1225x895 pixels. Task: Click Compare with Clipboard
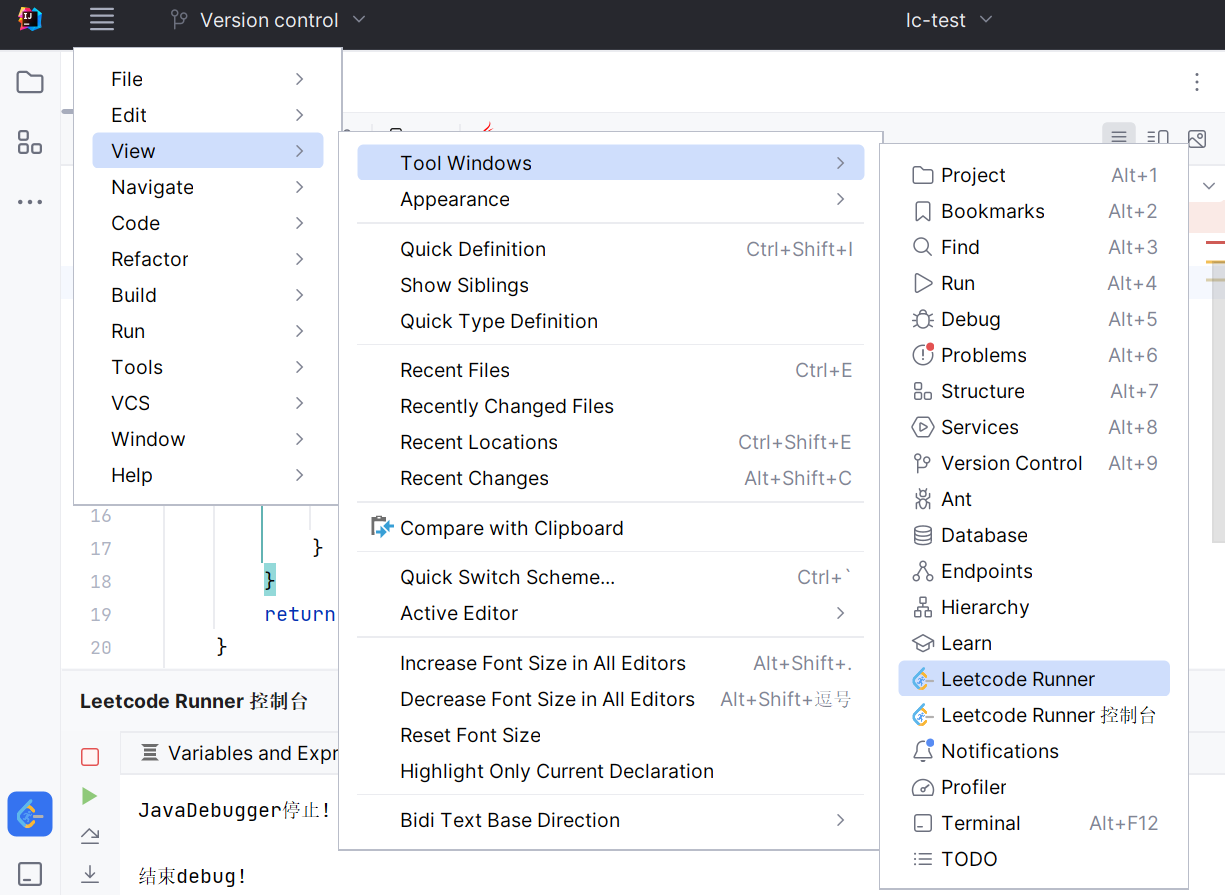511,528
